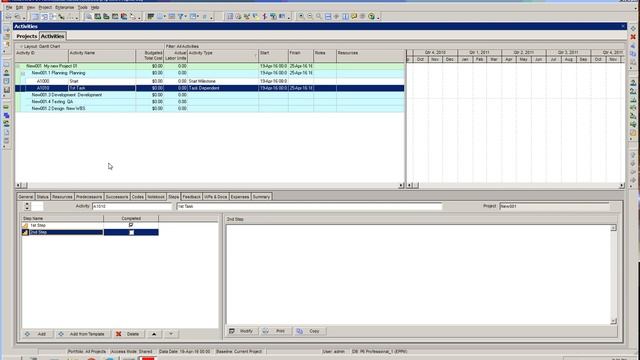This screenshot has height=360, width=640.
Task: Click the red X Delete icon in command bar
Action: pos(633,37)
